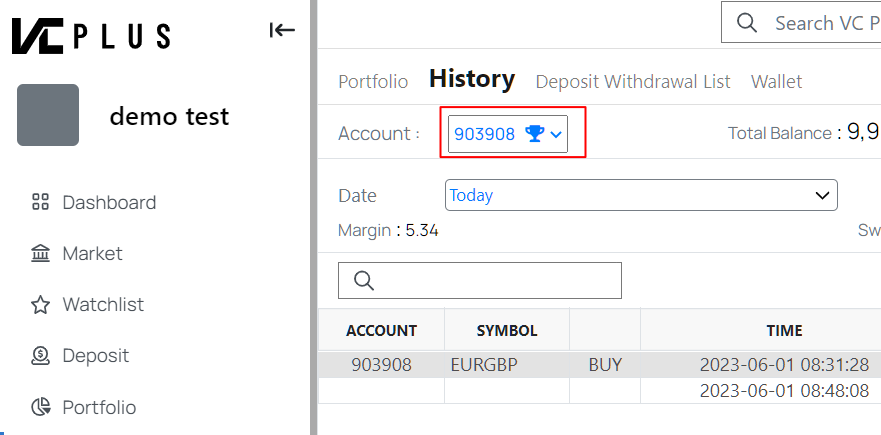The height and width of the screenshot is (435, 881).
Task: Open the Deposit Withdrawal List tab
Action: [x=633, y=82]
